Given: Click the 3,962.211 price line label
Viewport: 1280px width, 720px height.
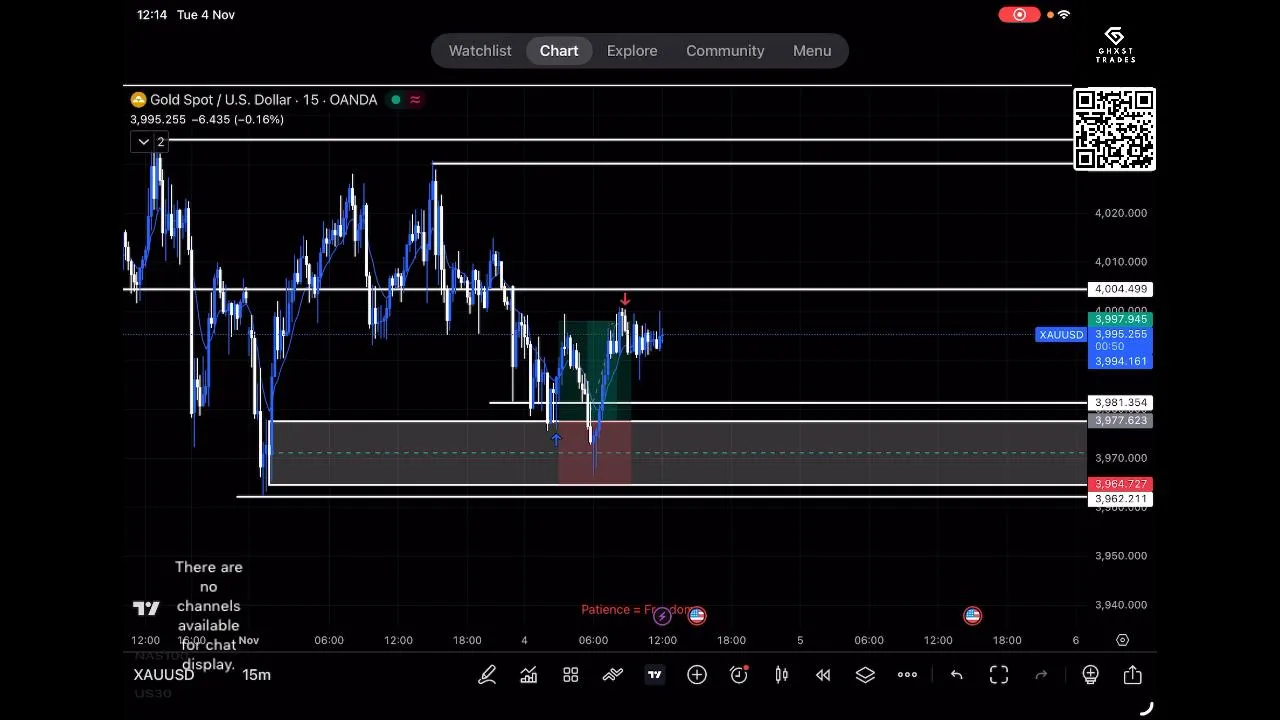Looking at the screenshot, I should pos(1120,499).
